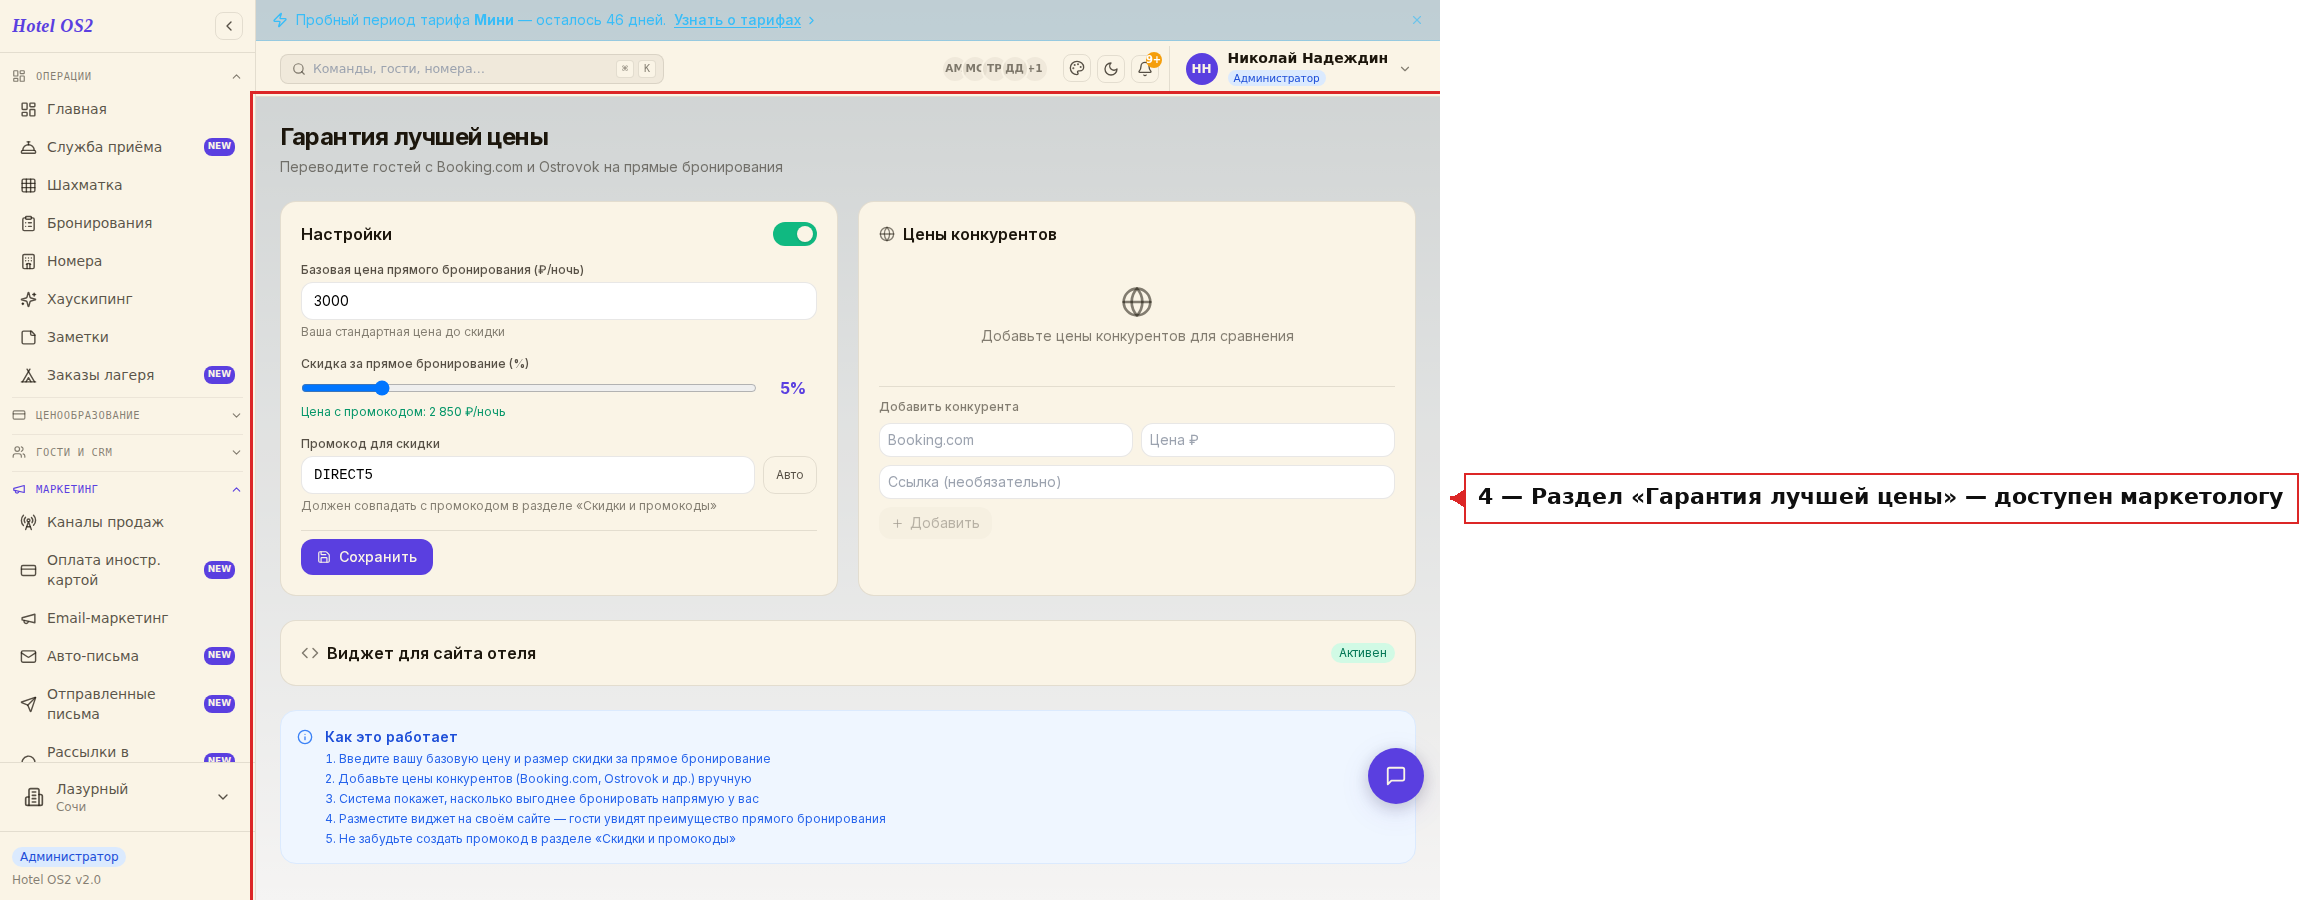2322x900 pixels.
Task: Open the Узнать о тарифах link
Action: 737,20
